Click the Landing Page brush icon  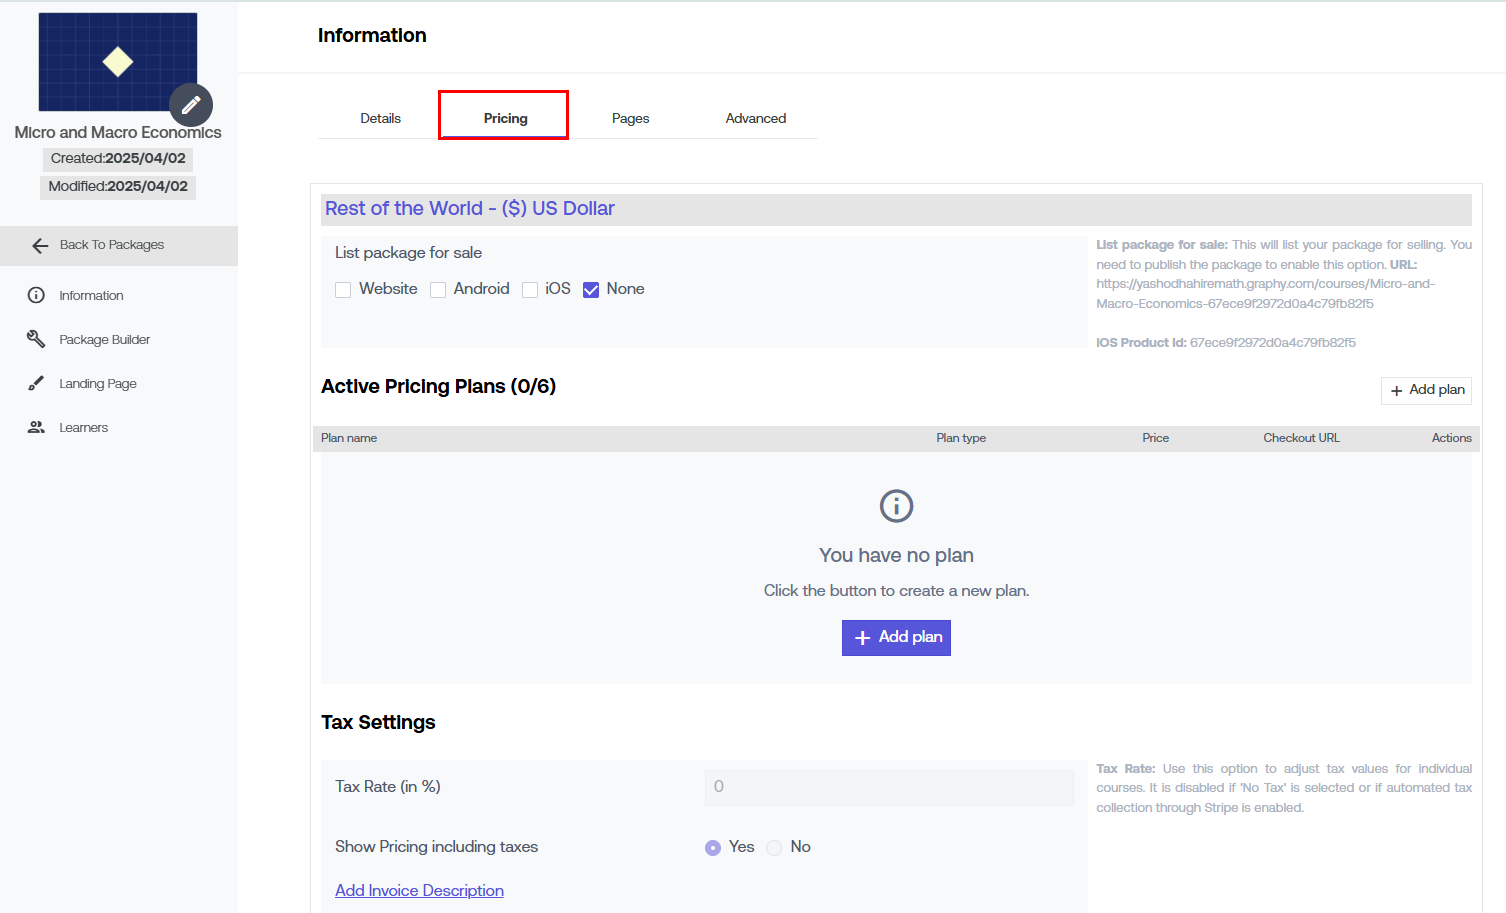click(36, 383)
